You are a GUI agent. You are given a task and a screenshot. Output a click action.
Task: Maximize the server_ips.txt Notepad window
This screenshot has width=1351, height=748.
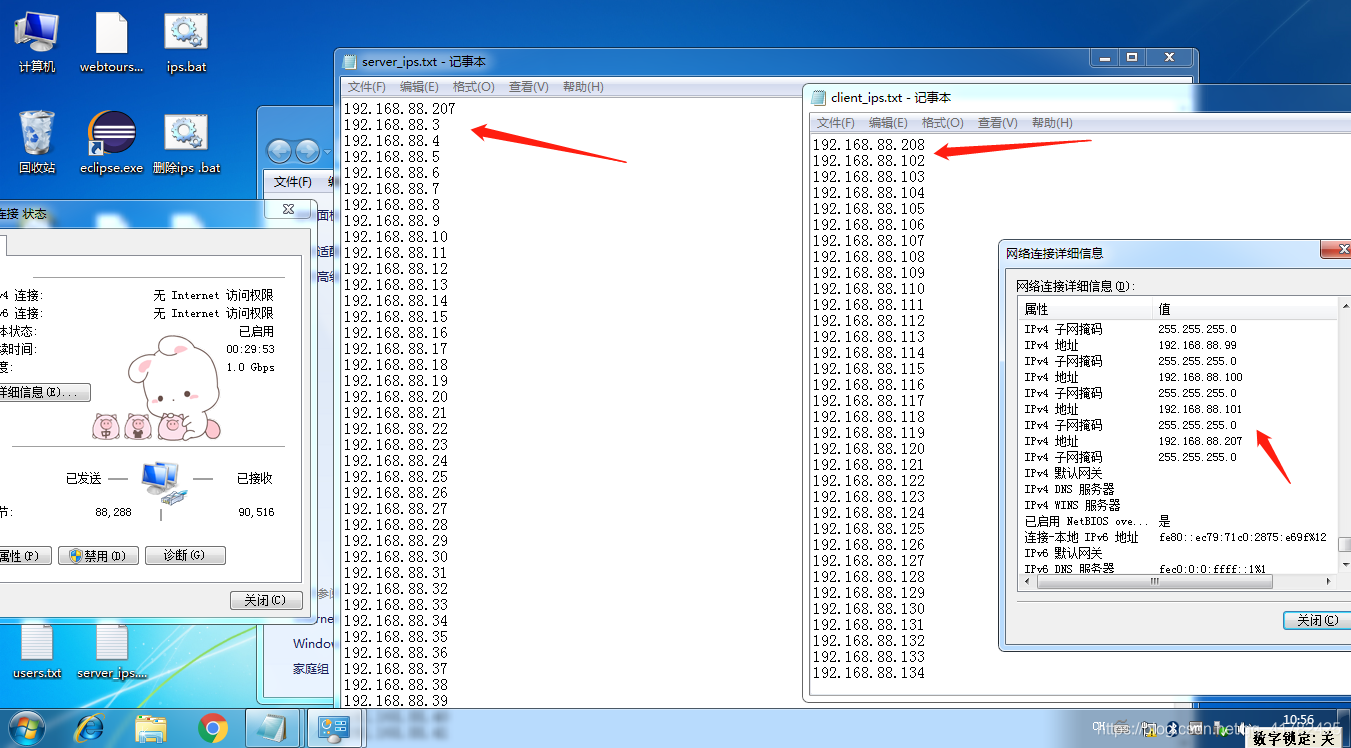pyautogui.click(x=1132, y=58)
